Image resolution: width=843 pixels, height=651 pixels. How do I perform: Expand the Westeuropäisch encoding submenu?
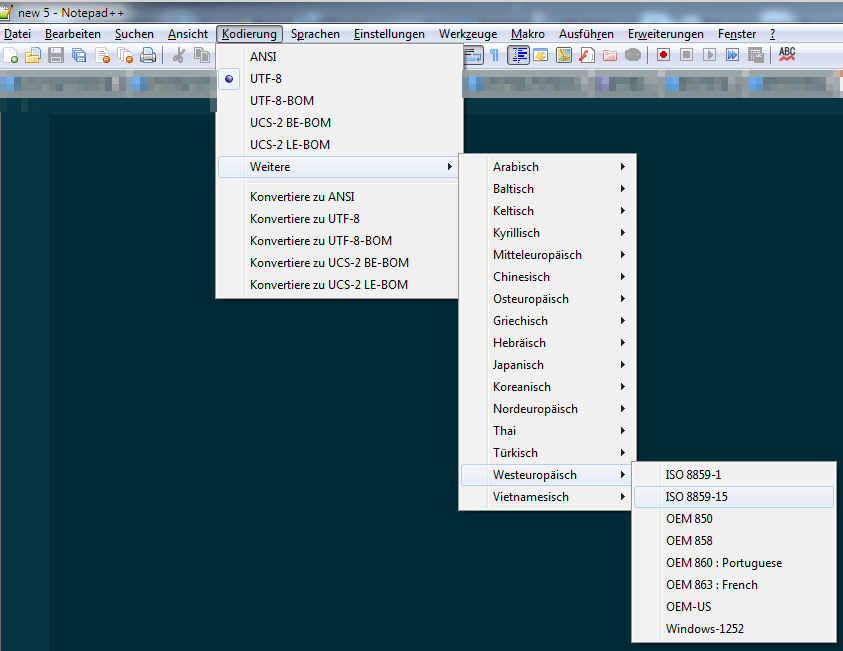(547, 475)
